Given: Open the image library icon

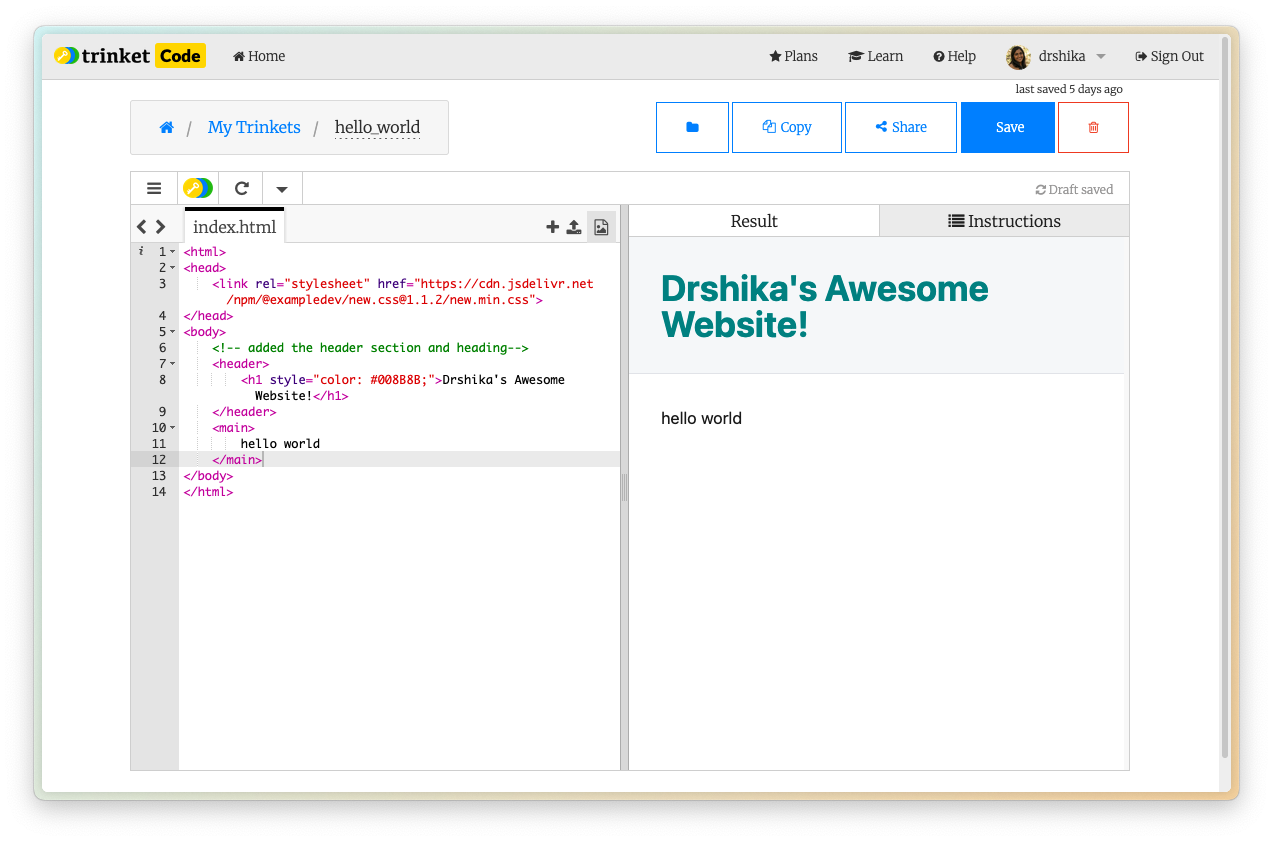Looking at the screenshot, I should pos(601,227).
